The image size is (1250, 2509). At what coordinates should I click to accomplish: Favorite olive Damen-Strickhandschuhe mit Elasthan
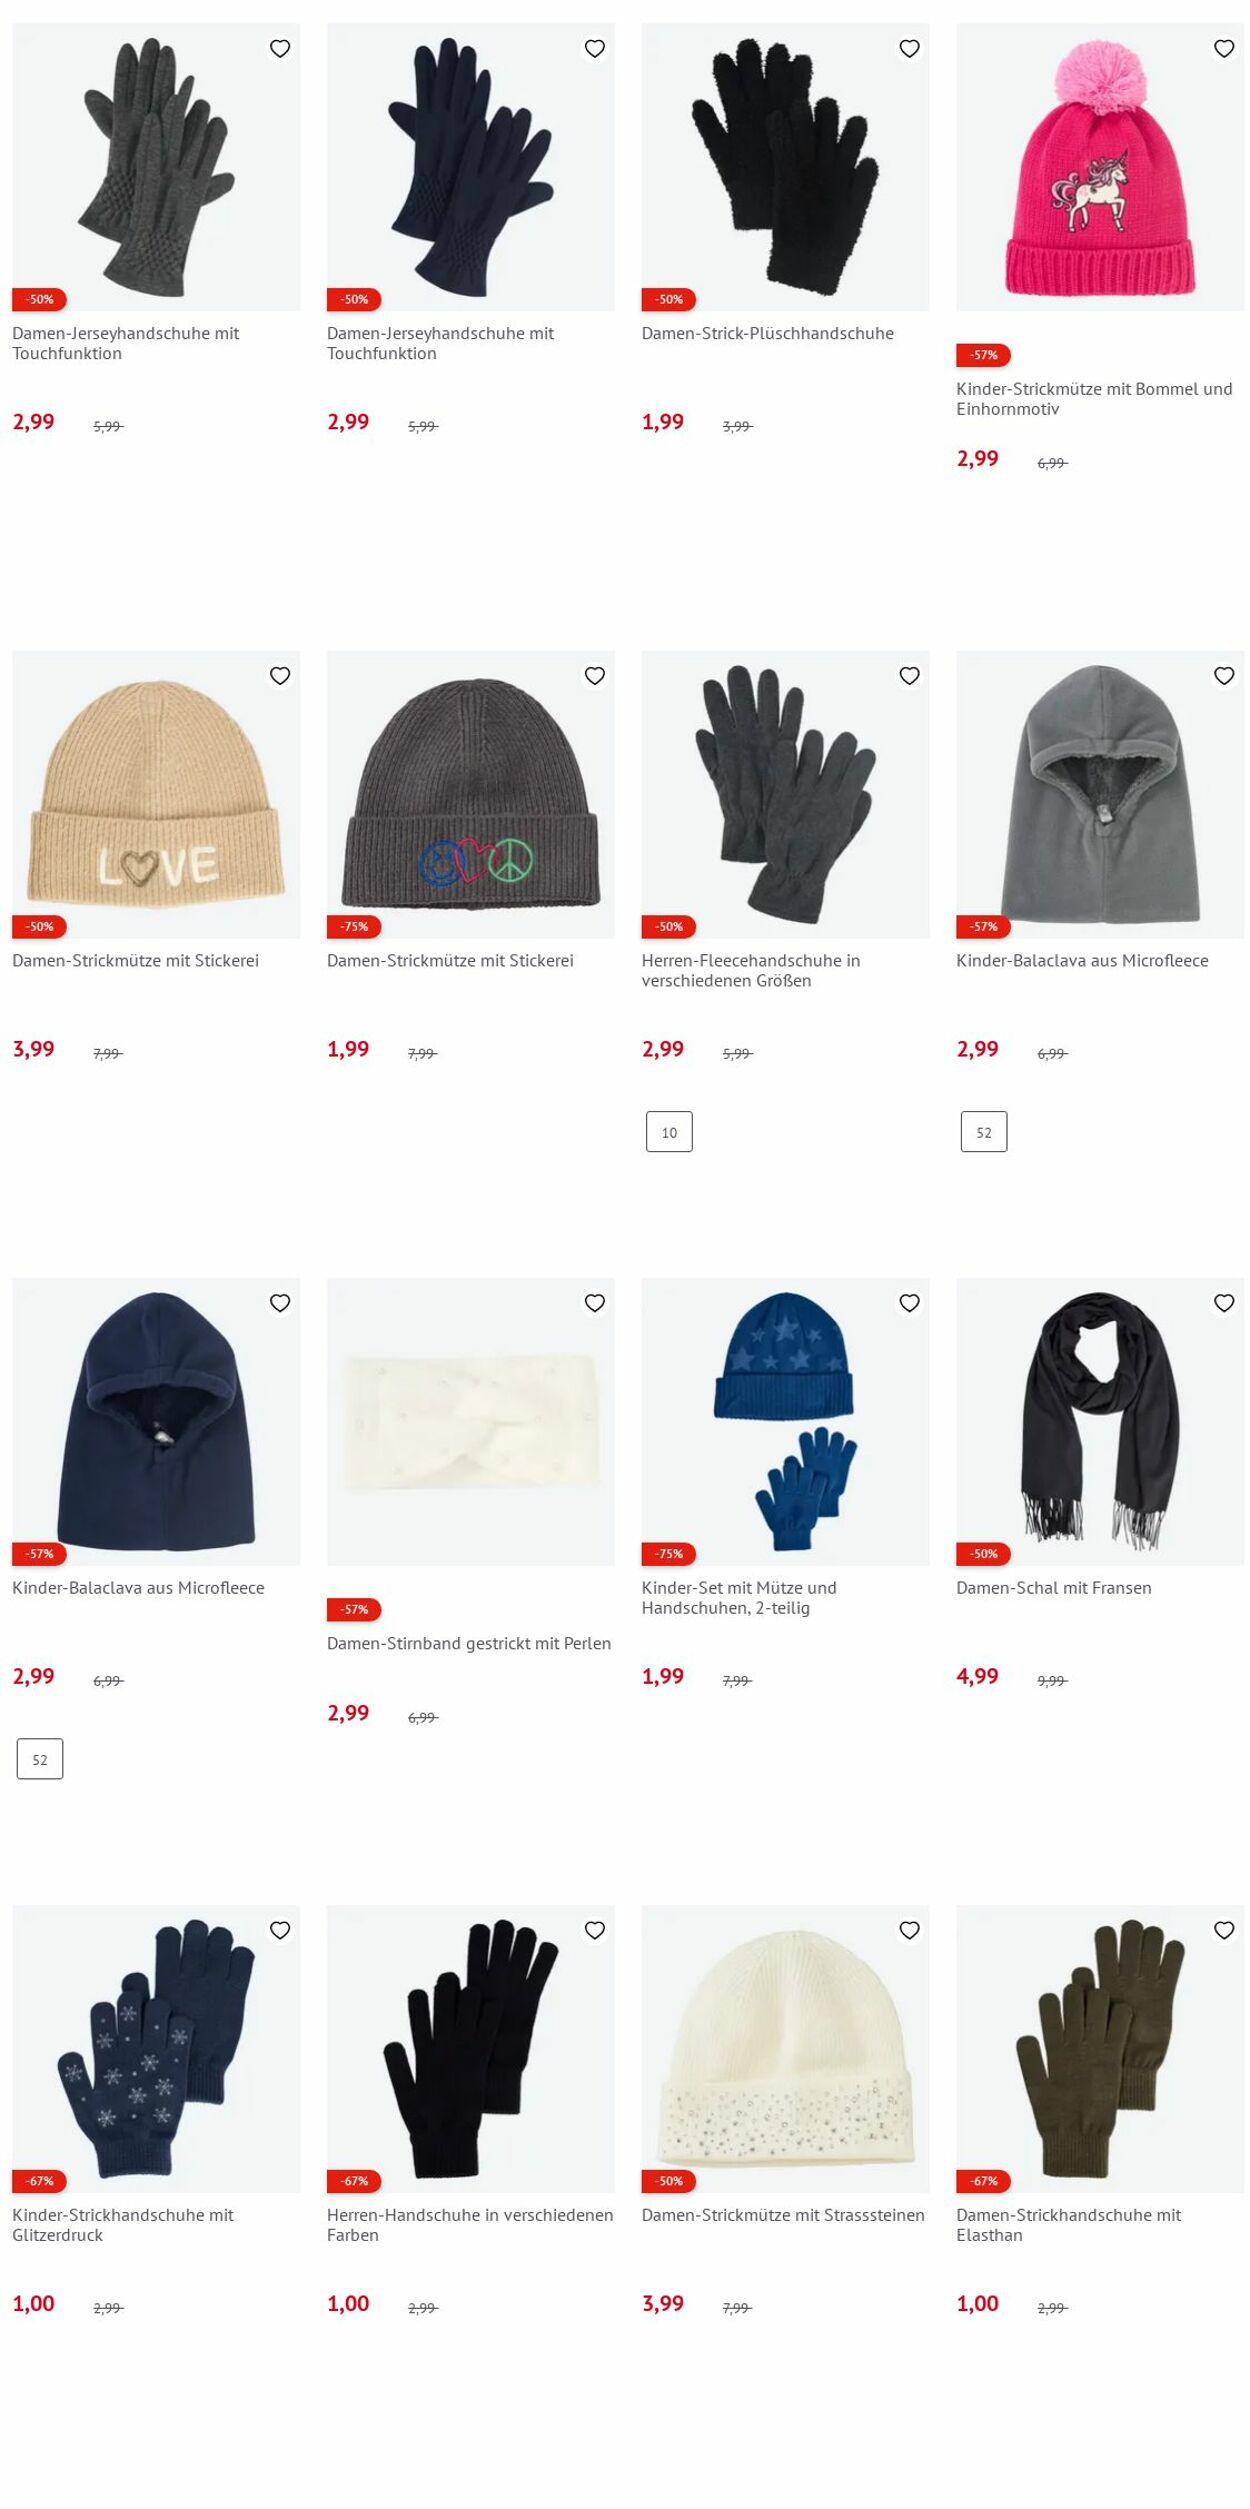1224,1930
